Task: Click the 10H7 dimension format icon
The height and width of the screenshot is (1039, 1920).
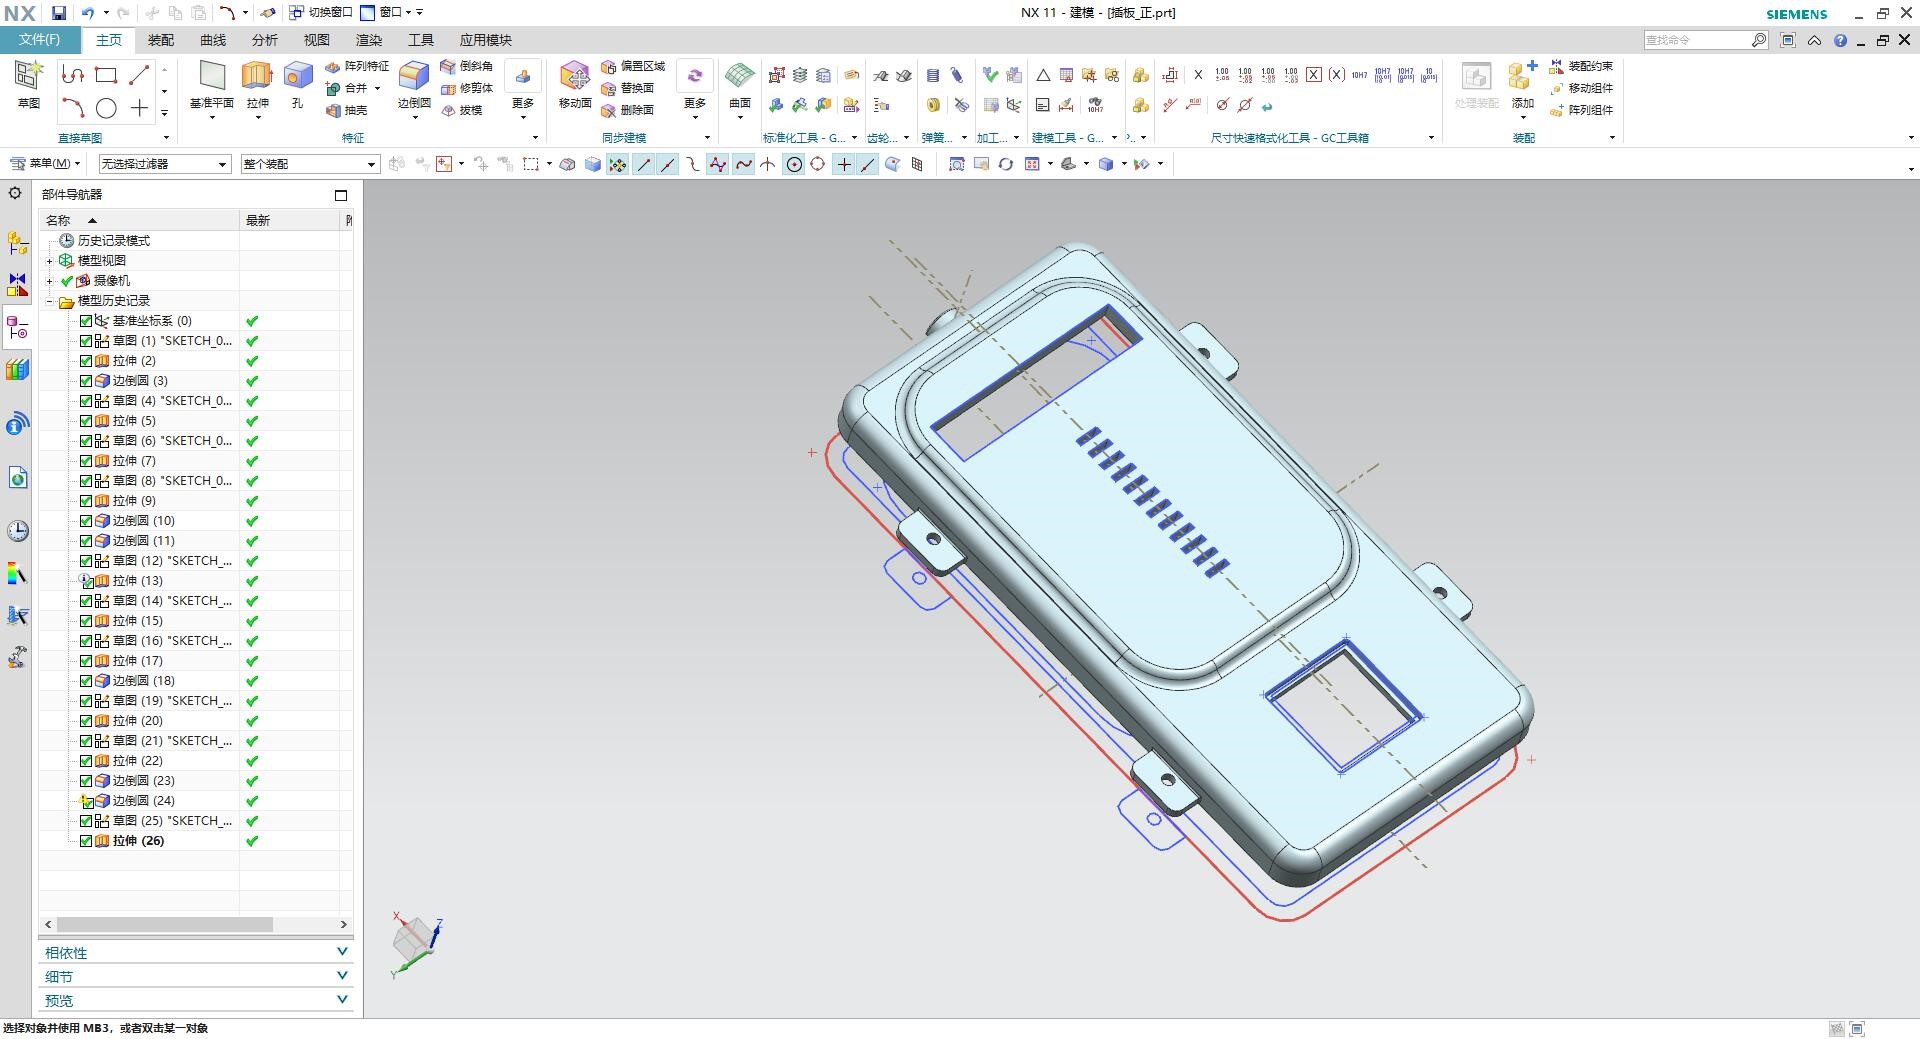Action: 1359,75
